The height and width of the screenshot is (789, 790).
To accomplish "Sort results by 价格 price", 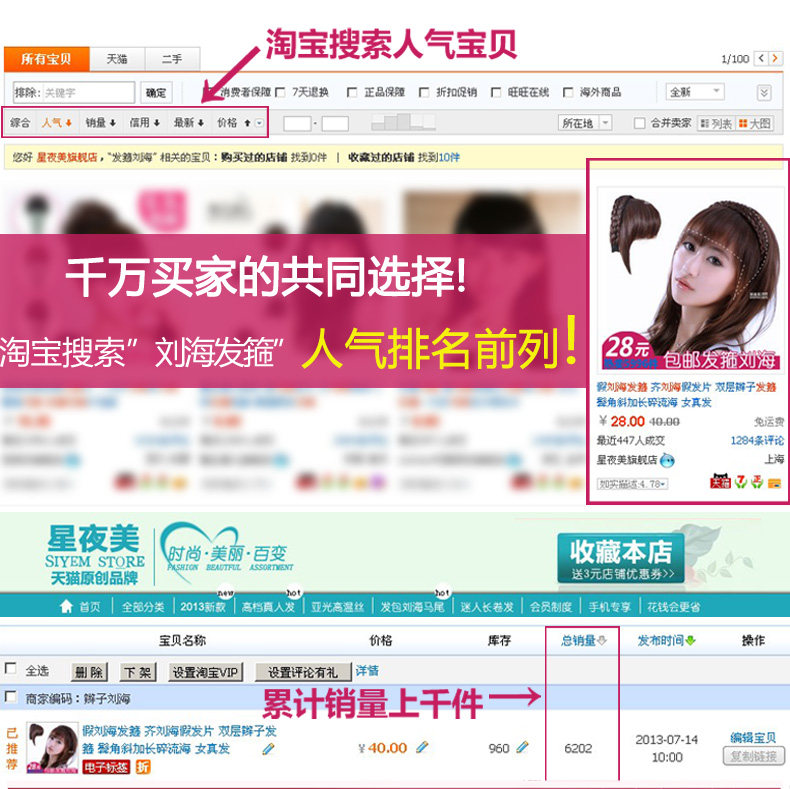I will click(x=233, y=122).
